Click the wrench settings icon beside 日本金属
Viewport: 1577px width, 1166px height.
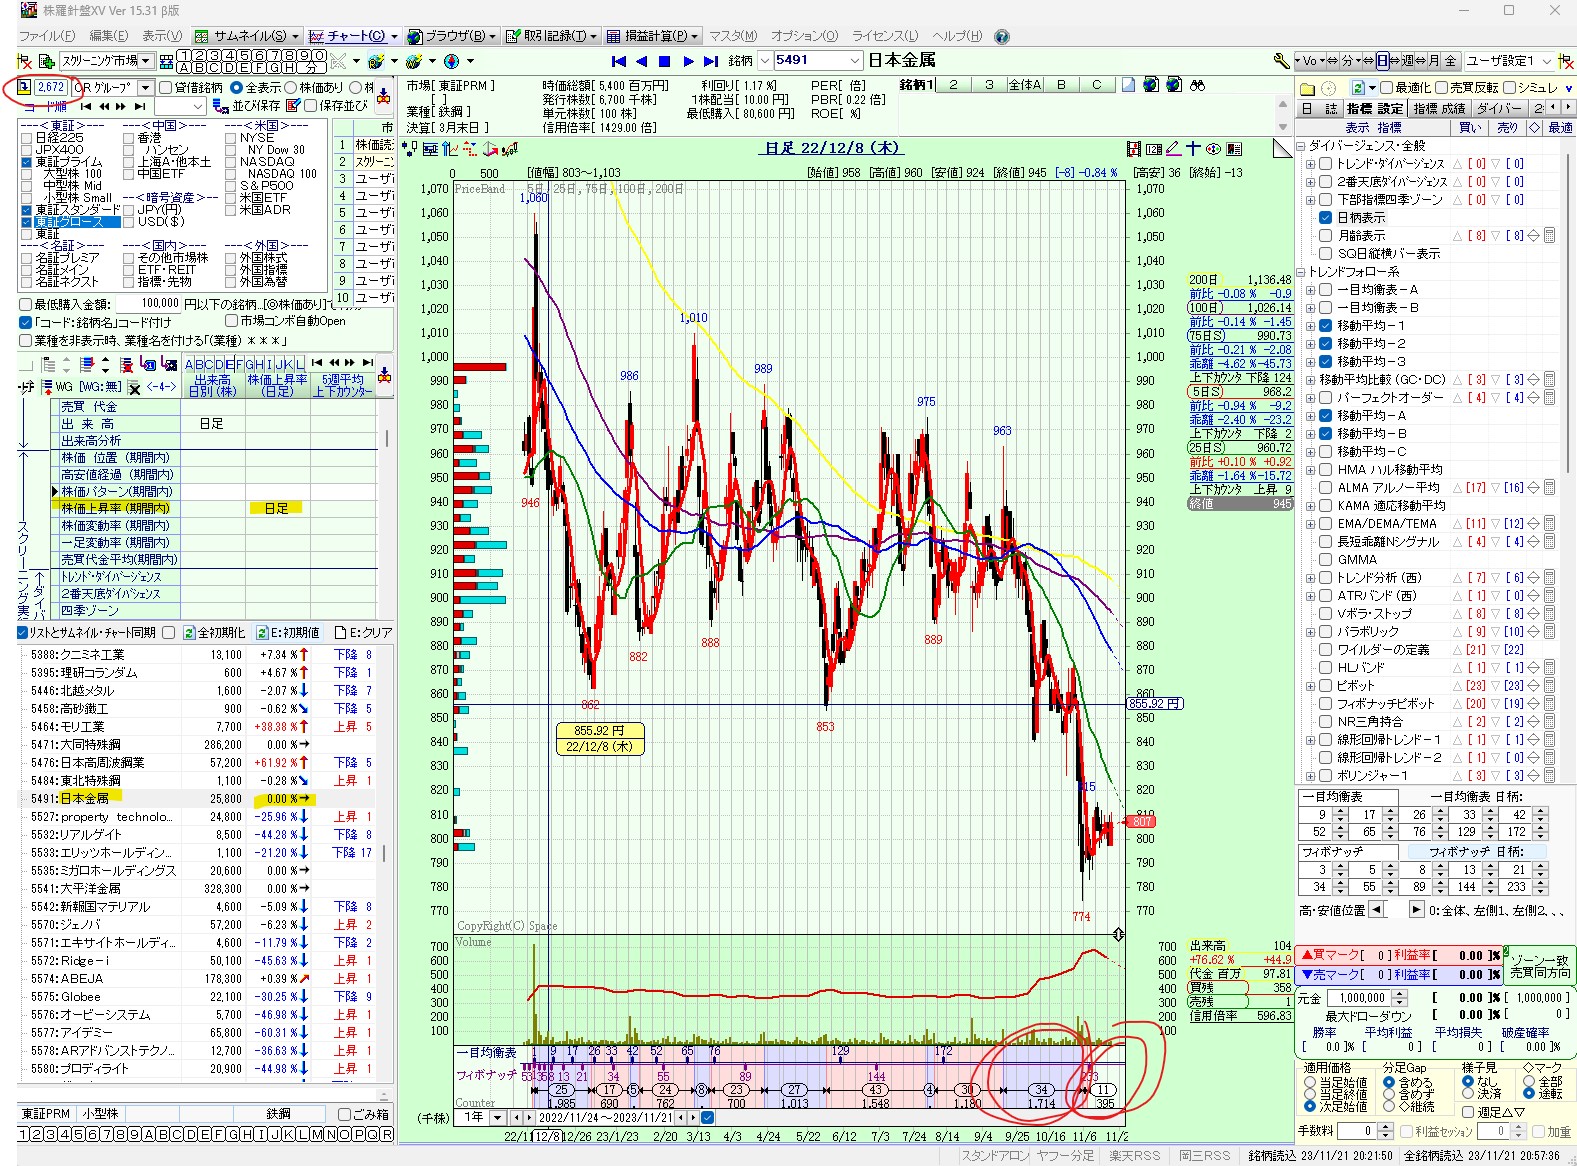1281,61
